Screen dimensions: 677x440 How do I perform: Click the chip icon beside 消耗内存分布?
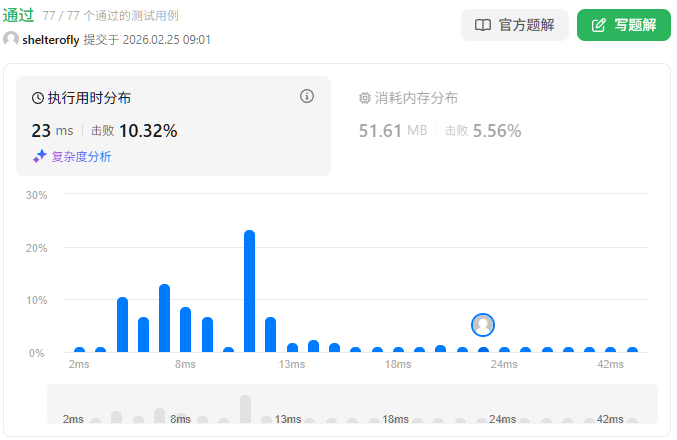364,98
